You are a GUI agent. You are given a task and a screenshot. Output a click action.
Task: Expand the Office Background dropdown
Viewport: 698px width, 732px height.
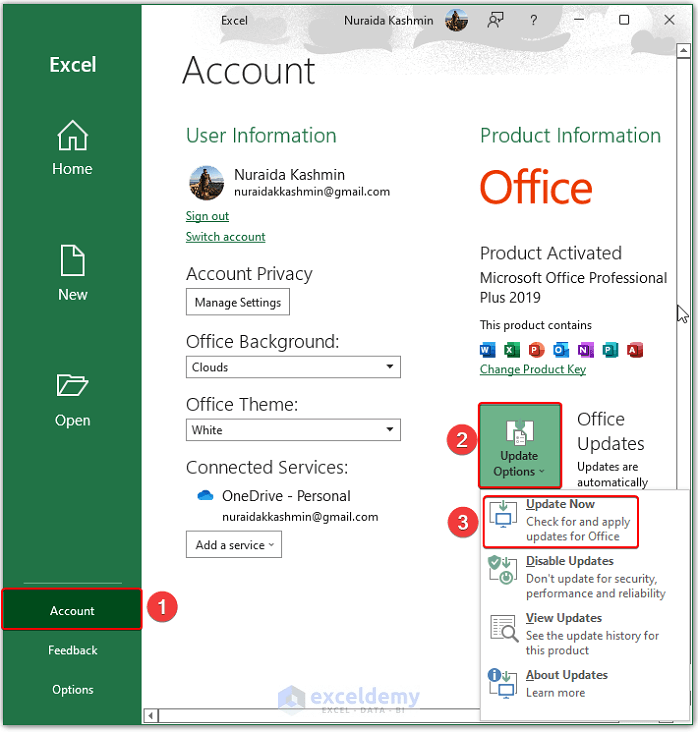point(293,367)
